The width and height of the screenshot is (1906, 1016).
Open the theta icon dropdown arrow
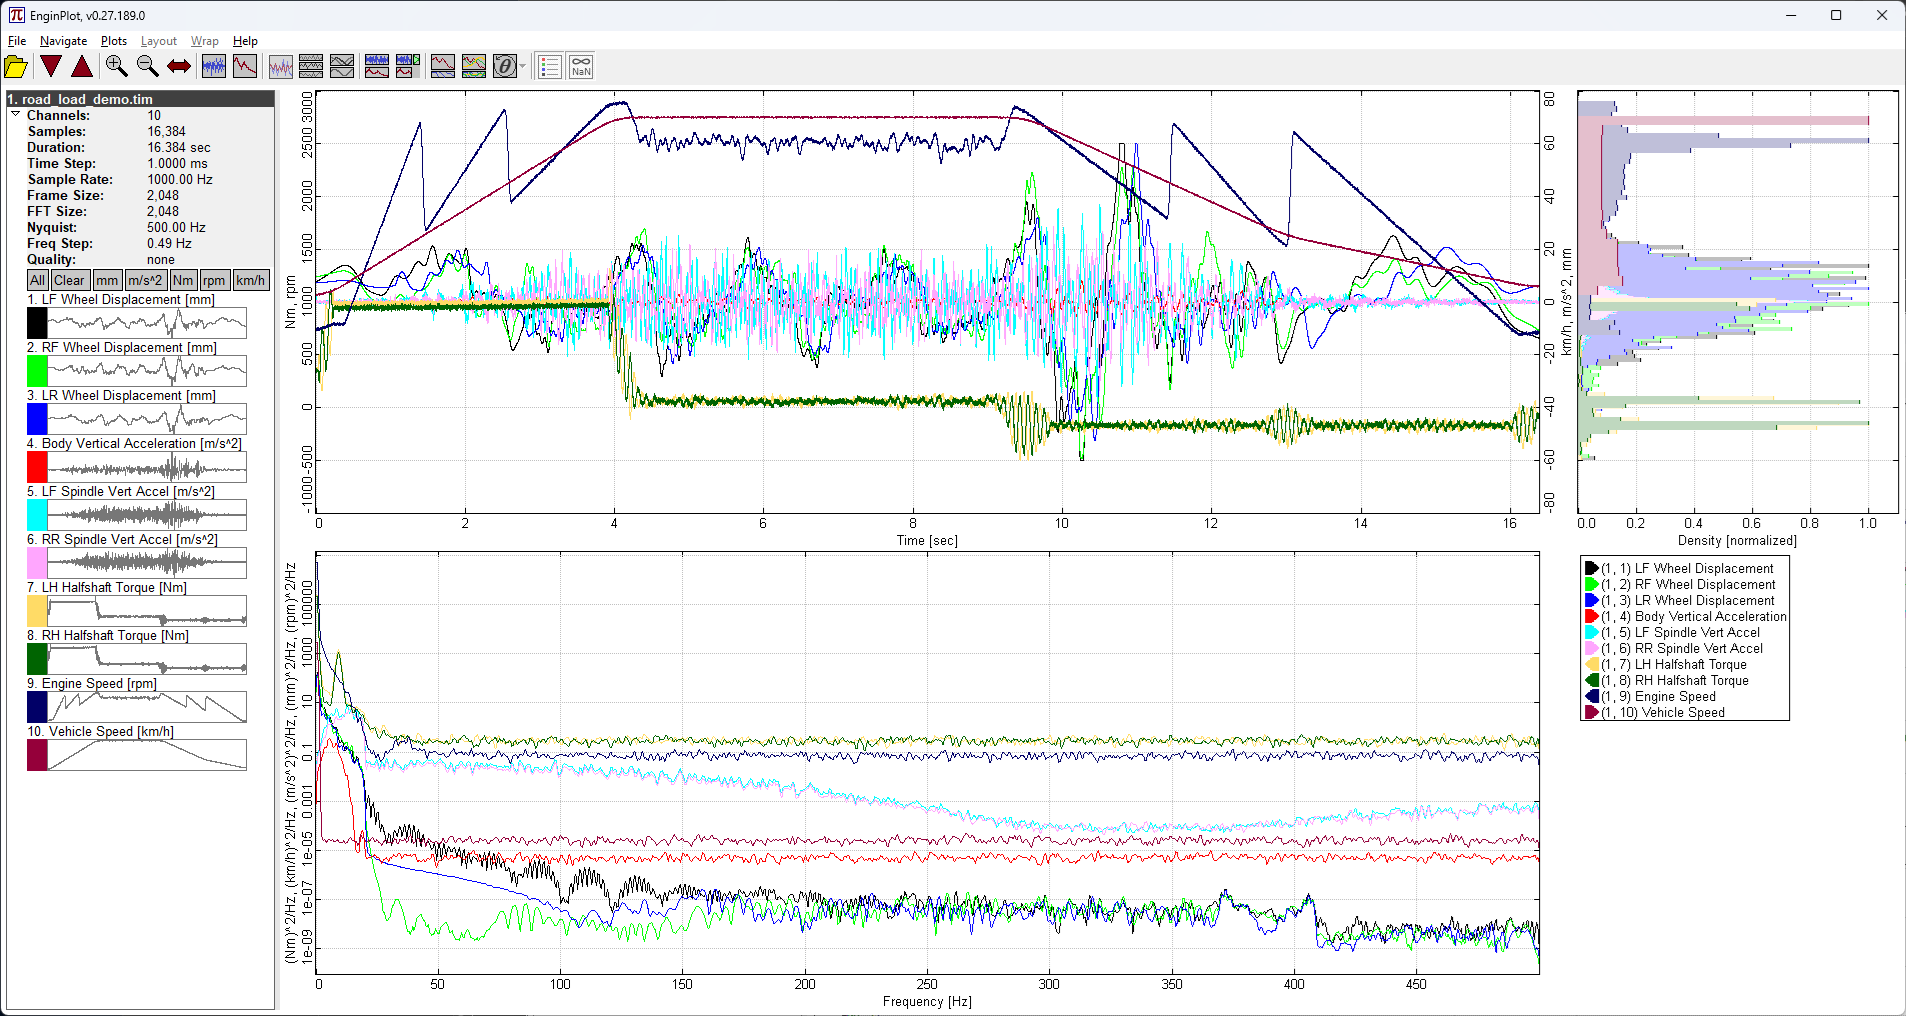(x=523, y=66)
